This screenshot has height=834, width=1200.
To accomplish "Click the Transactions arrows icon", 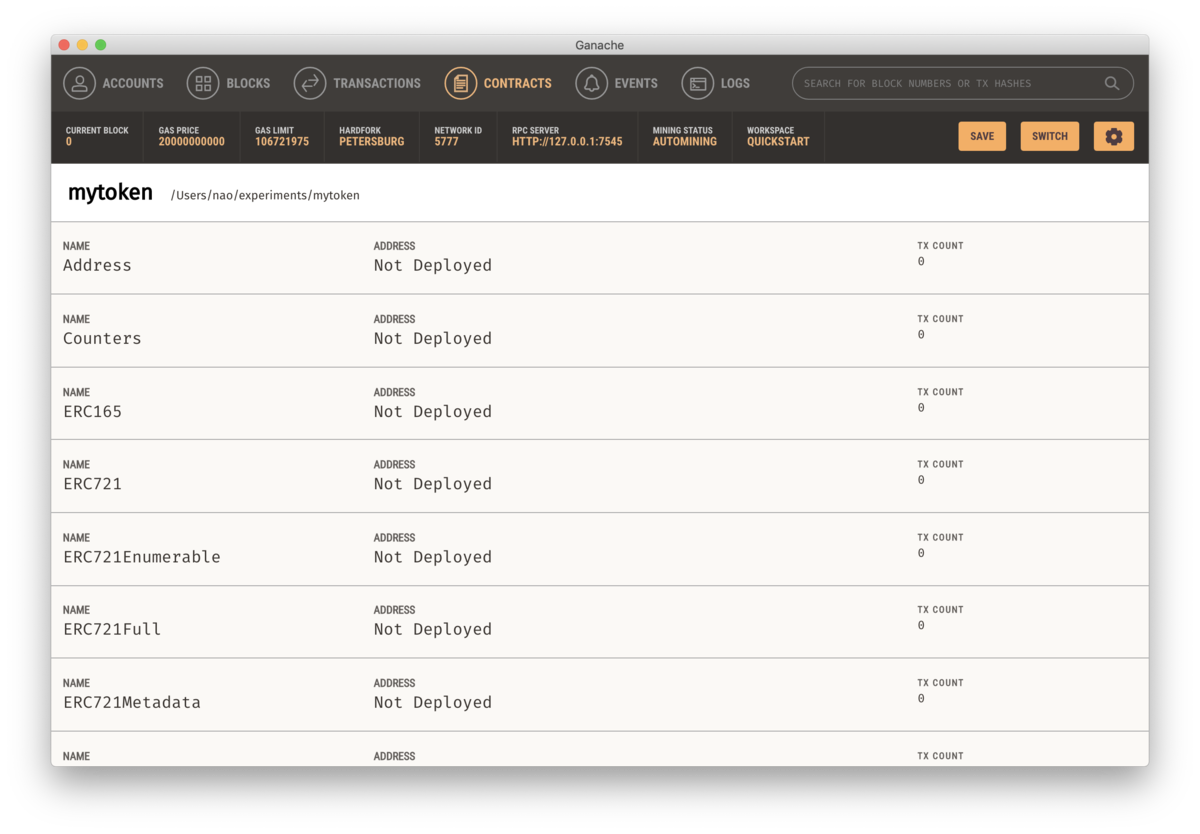I will point(310,83).
